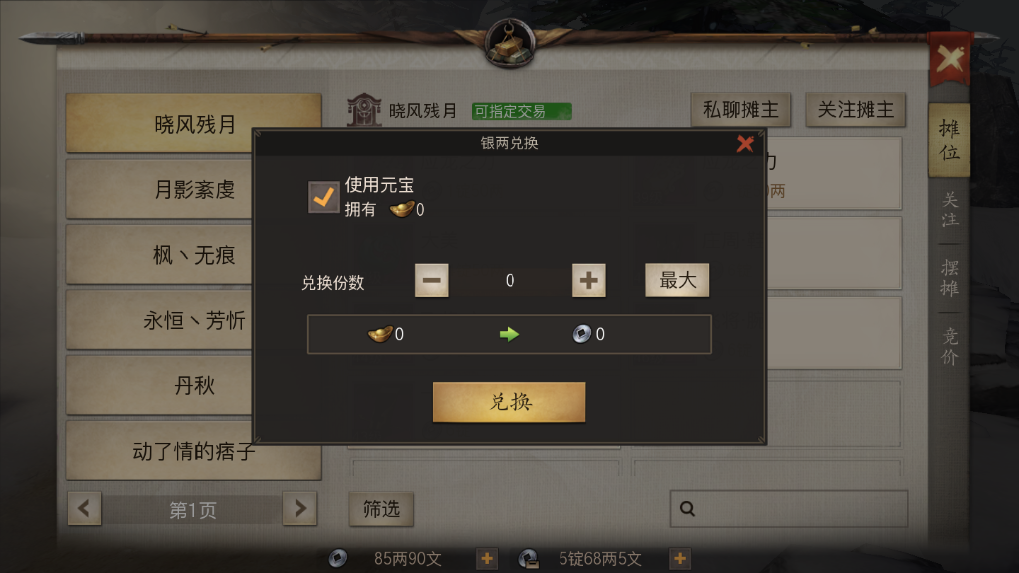
Task: Click the 私聊摊主 button
Action: point(741,110)
